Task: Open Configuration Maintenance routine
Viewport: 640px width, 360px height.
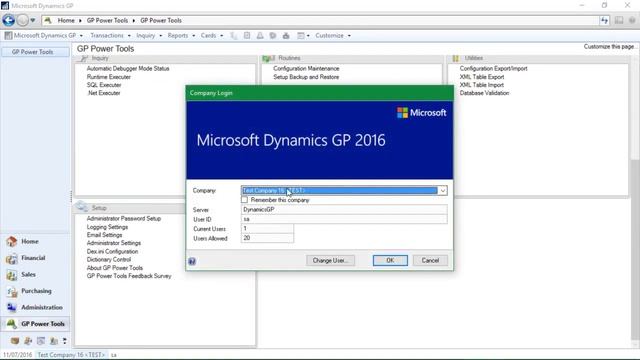Action: (306, 69)
